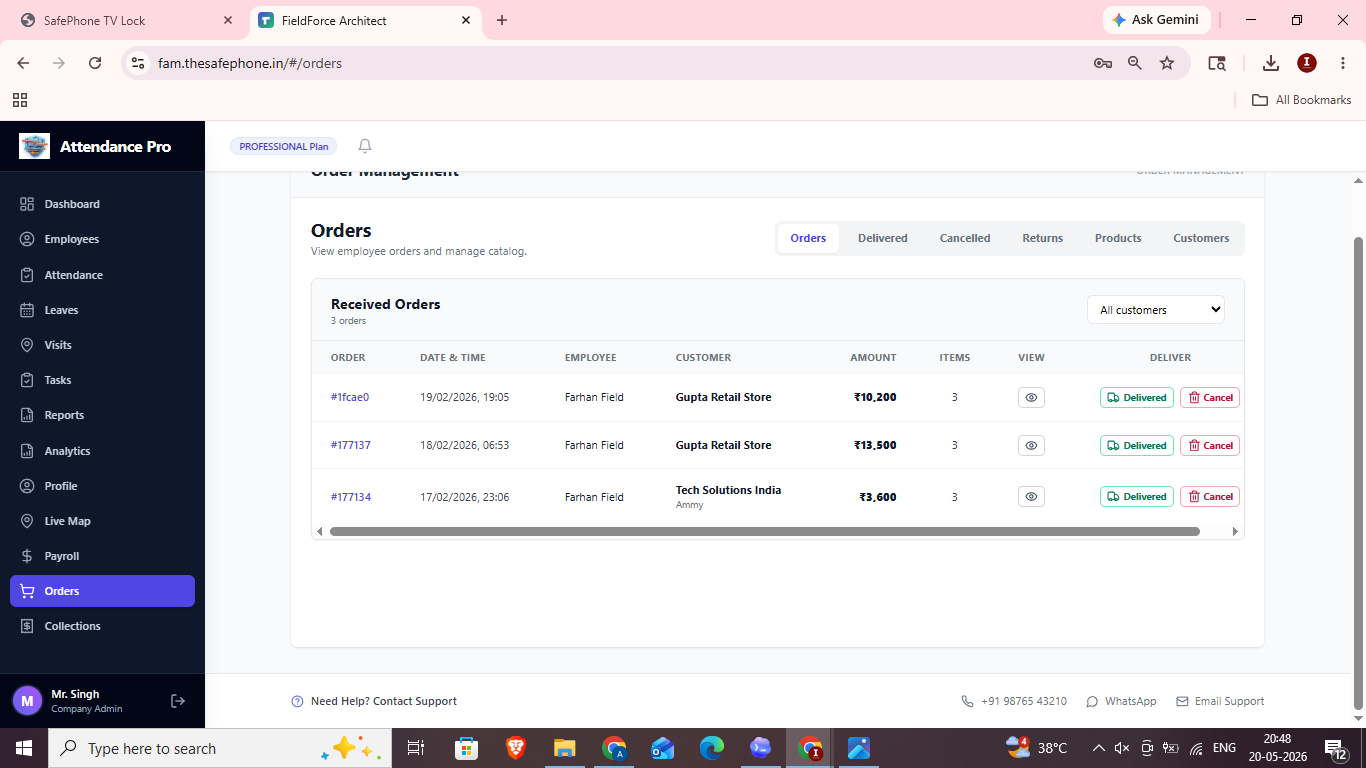The width and height of the screenshot is (1366, 768).
Task: Open the apps grid in bookmarks bar
Action: (x=20, y=100)
